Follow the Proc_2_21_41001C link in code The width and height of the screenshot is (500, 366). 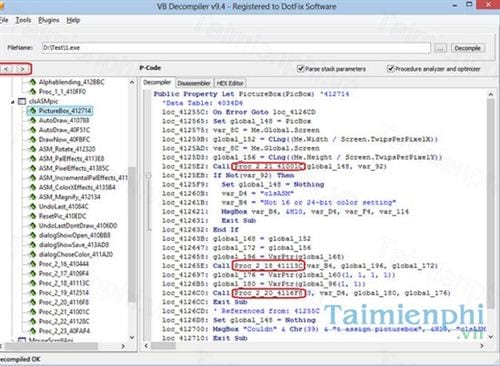[x=268, y=166]
